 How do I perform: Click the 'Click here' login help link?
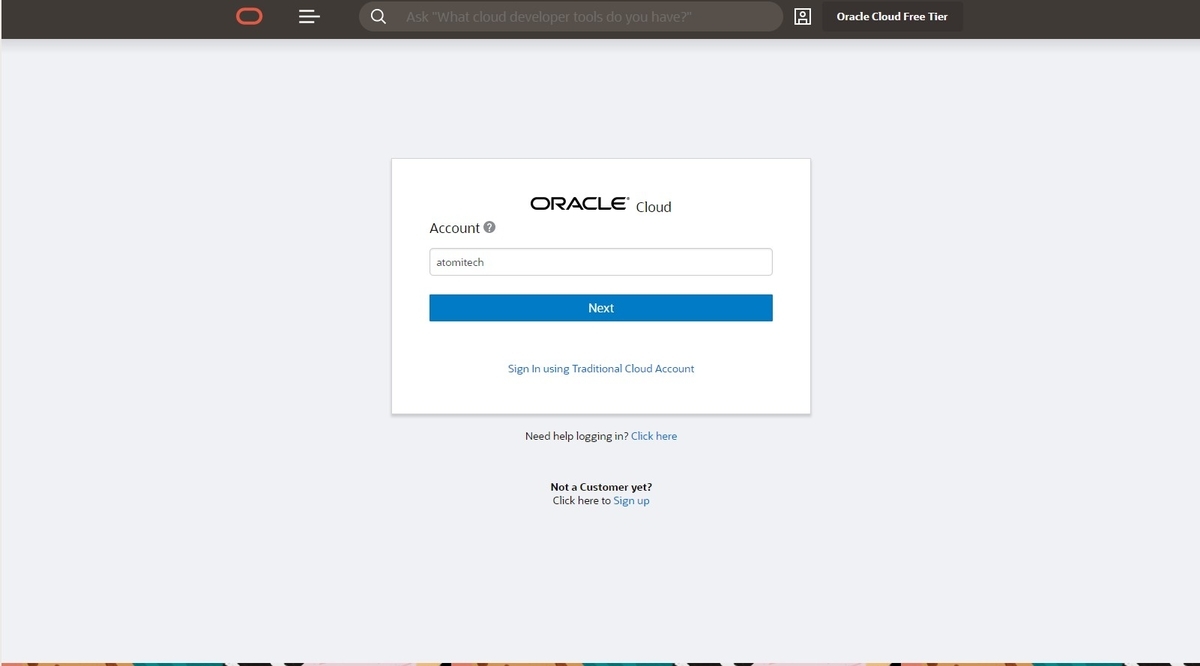pyautogui.click(x=654, y=436)
